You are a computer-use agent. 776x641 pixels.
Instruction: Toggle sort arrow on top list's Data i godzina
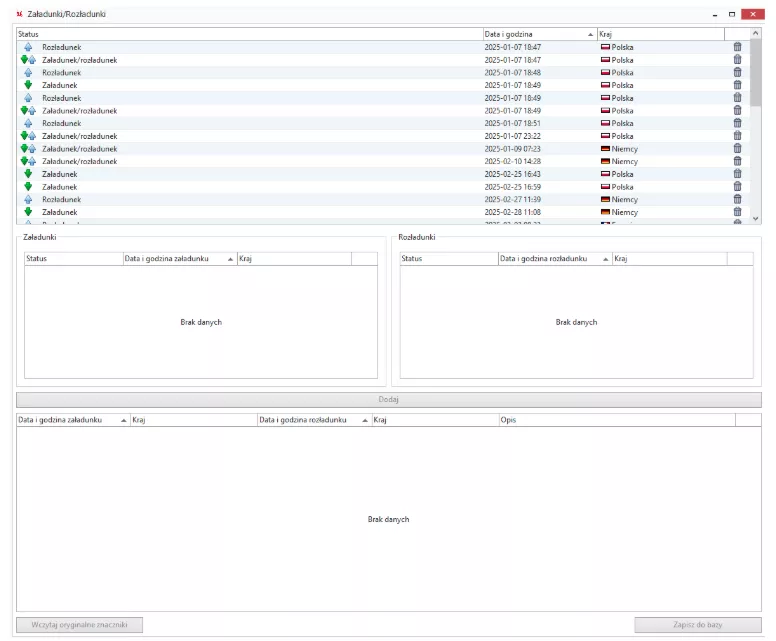[591, 34]
